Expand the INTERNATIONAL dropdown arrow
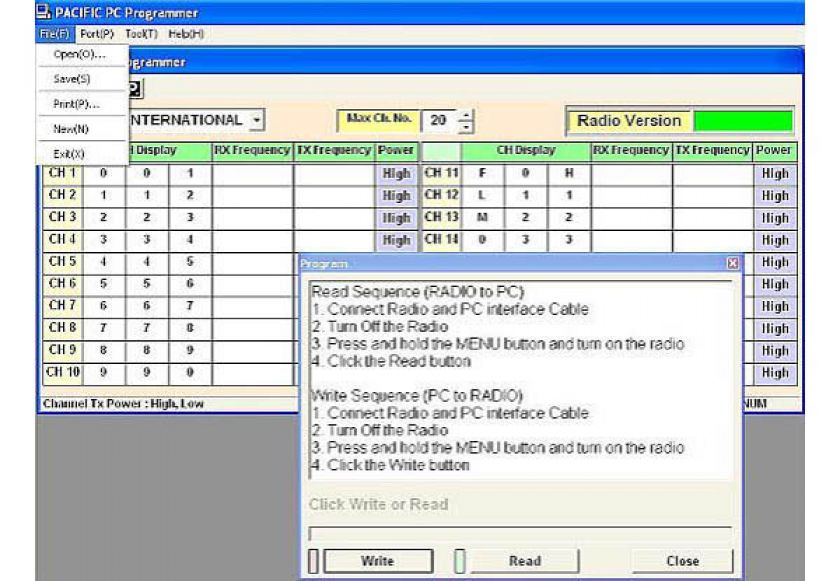 pyautogui.click(x=257, y=120)
